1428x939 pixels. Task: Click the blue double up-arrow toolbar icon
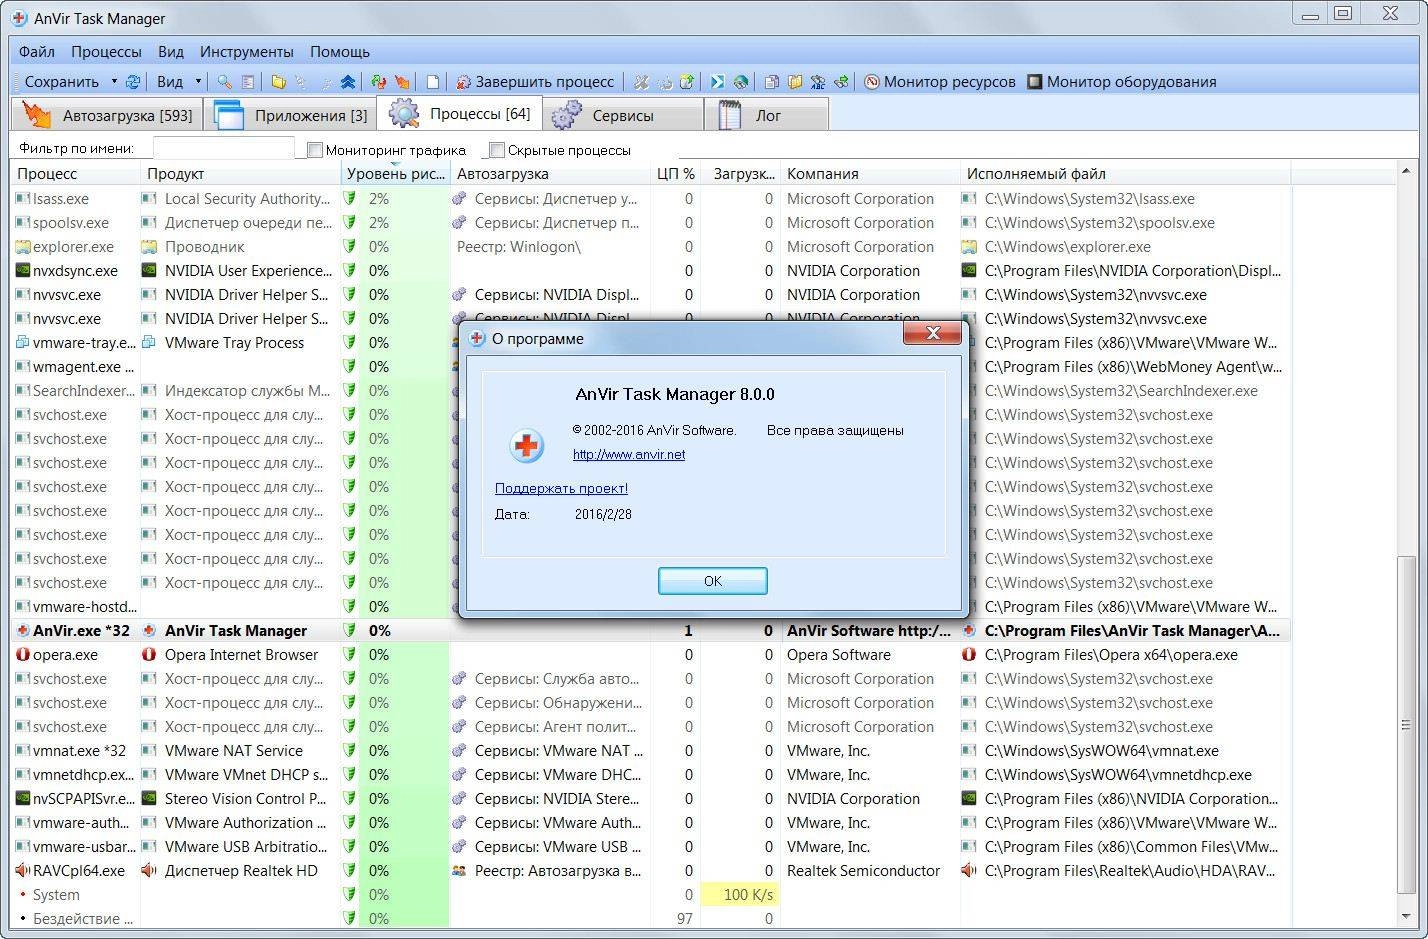tap(347, 82)
